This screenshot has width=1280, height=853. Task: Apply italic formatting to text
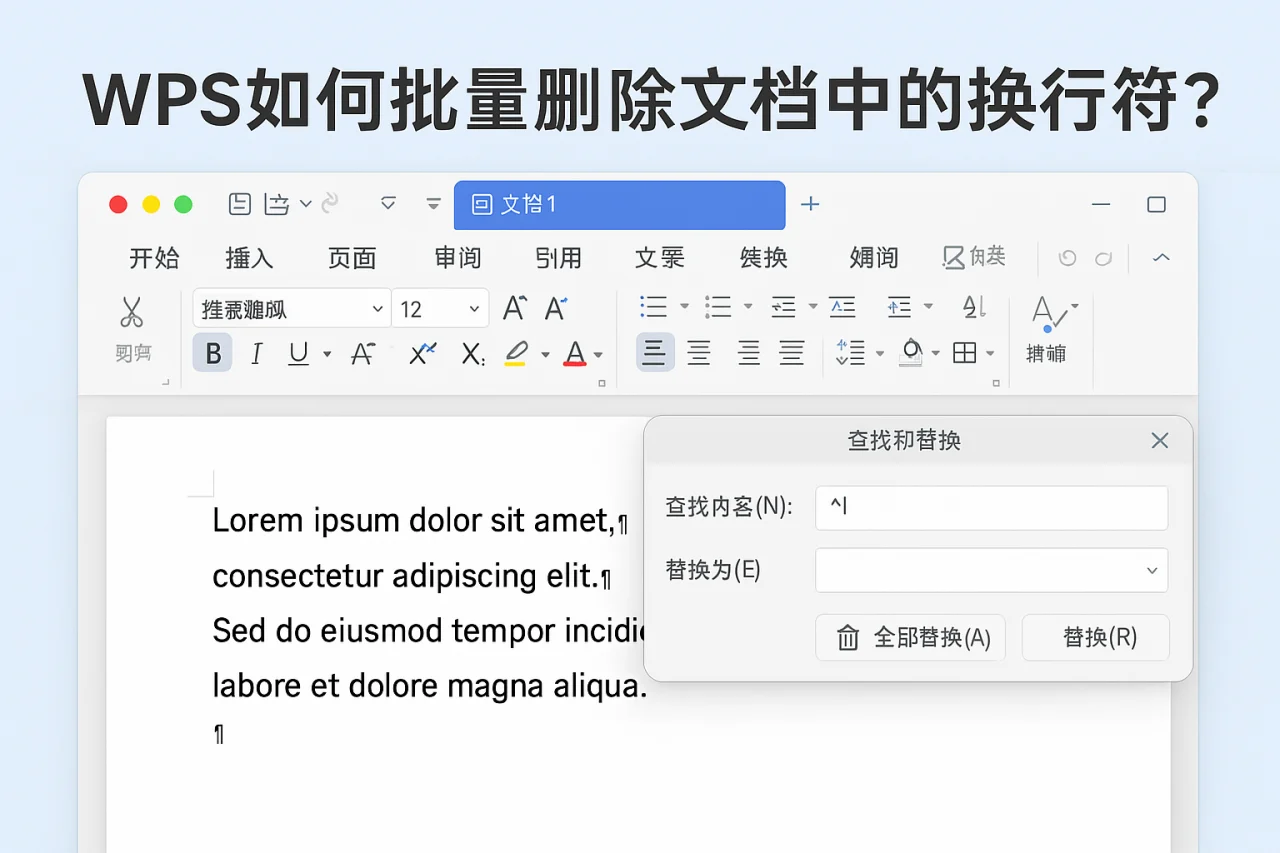pos(256,354)
